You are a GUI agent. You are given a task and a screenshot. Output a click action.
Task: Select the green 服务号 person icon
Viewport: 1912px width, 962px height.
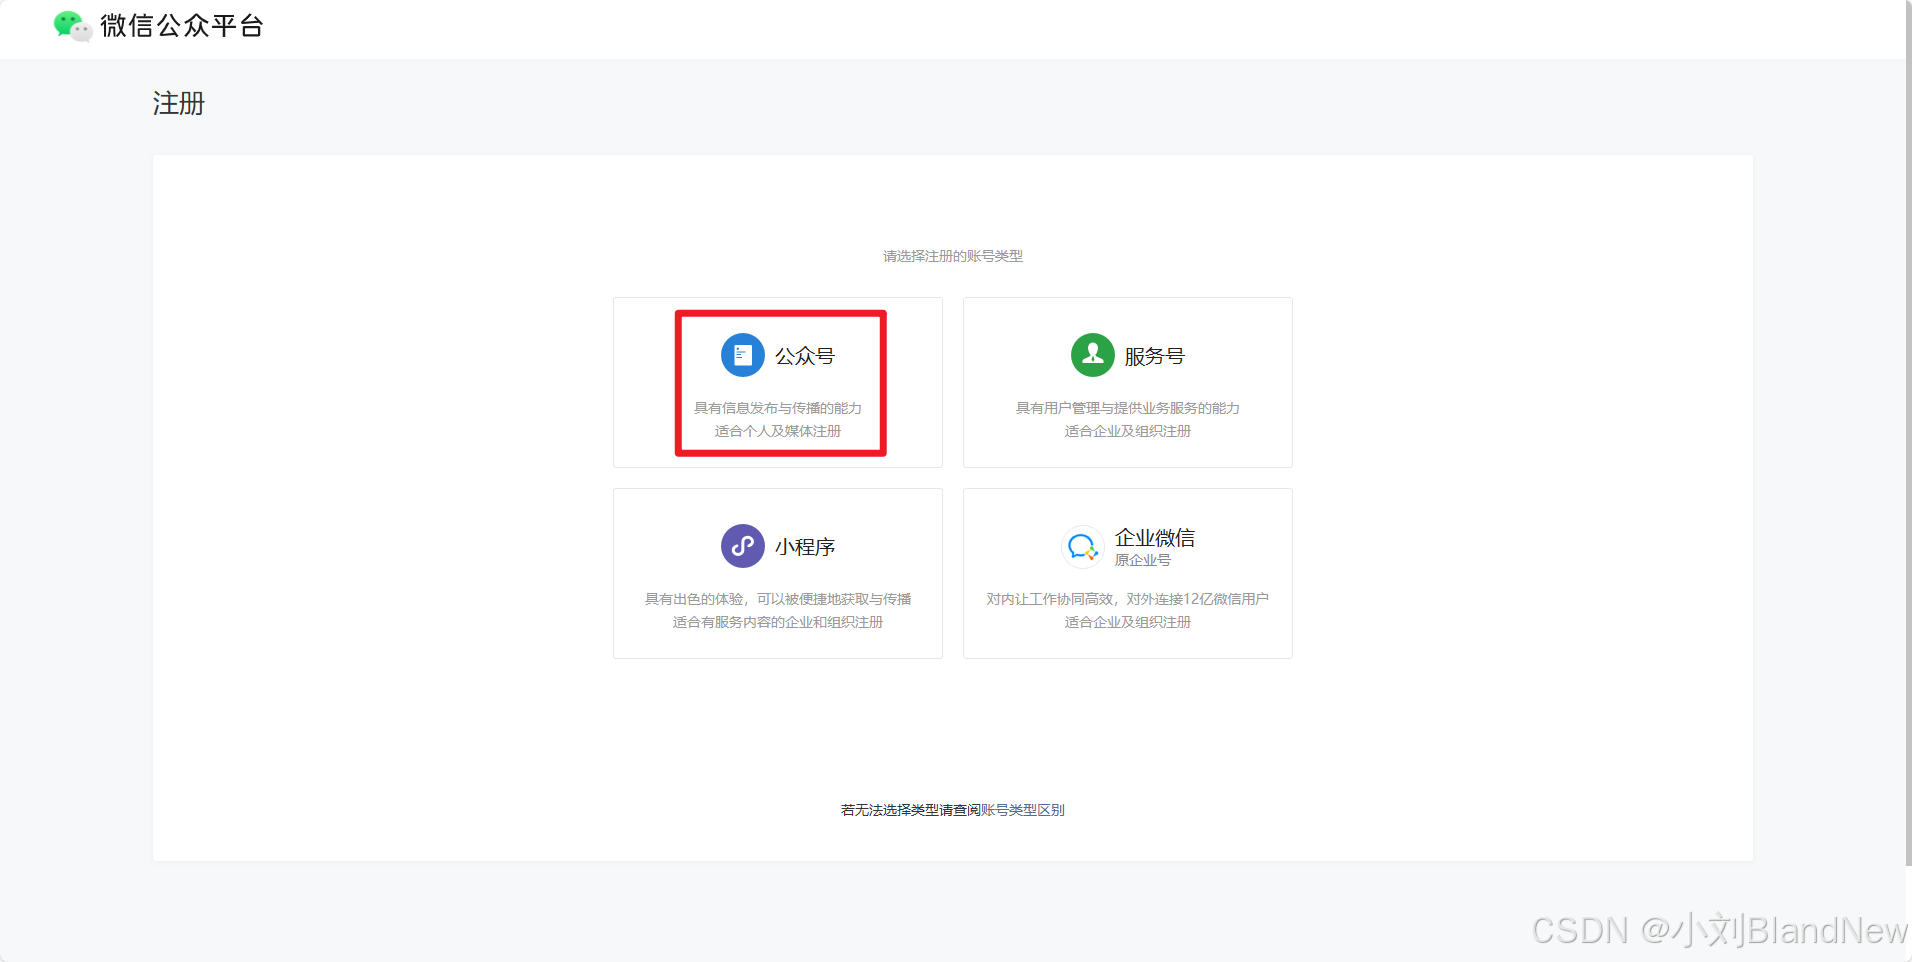click(x=1093, y=355)
